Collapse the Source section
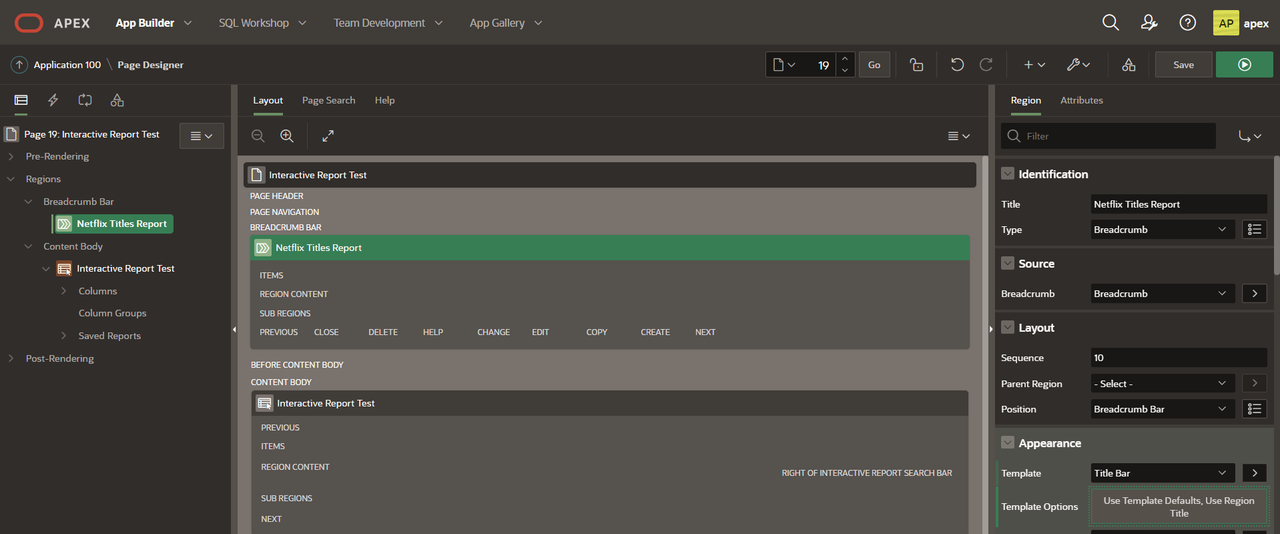 1007,264
